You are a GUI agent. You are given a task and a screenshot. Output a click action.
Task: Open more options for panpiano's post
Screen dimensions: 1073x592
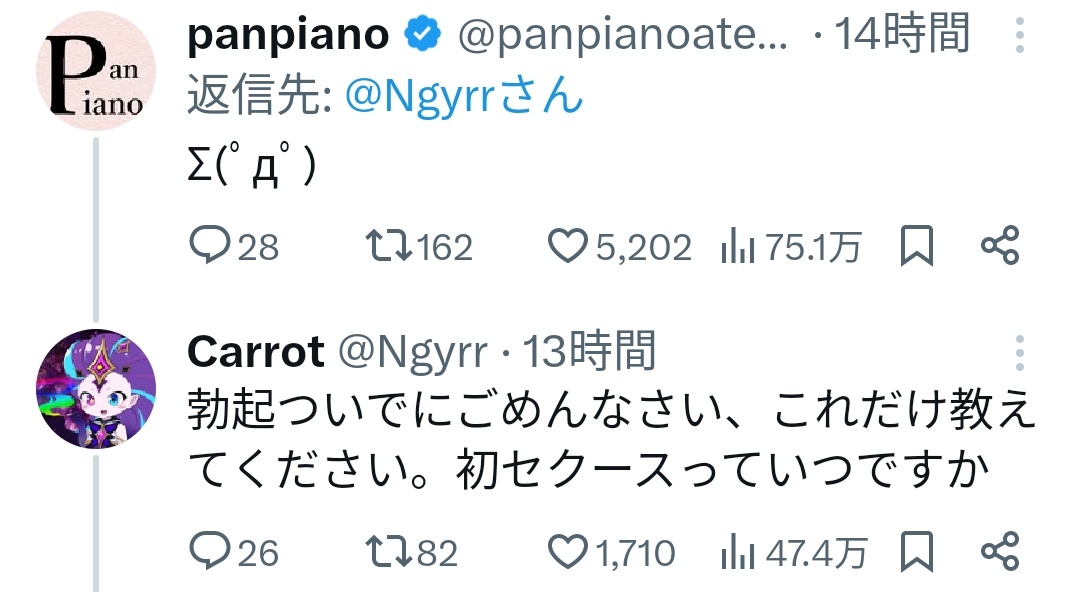point(1019,35)
